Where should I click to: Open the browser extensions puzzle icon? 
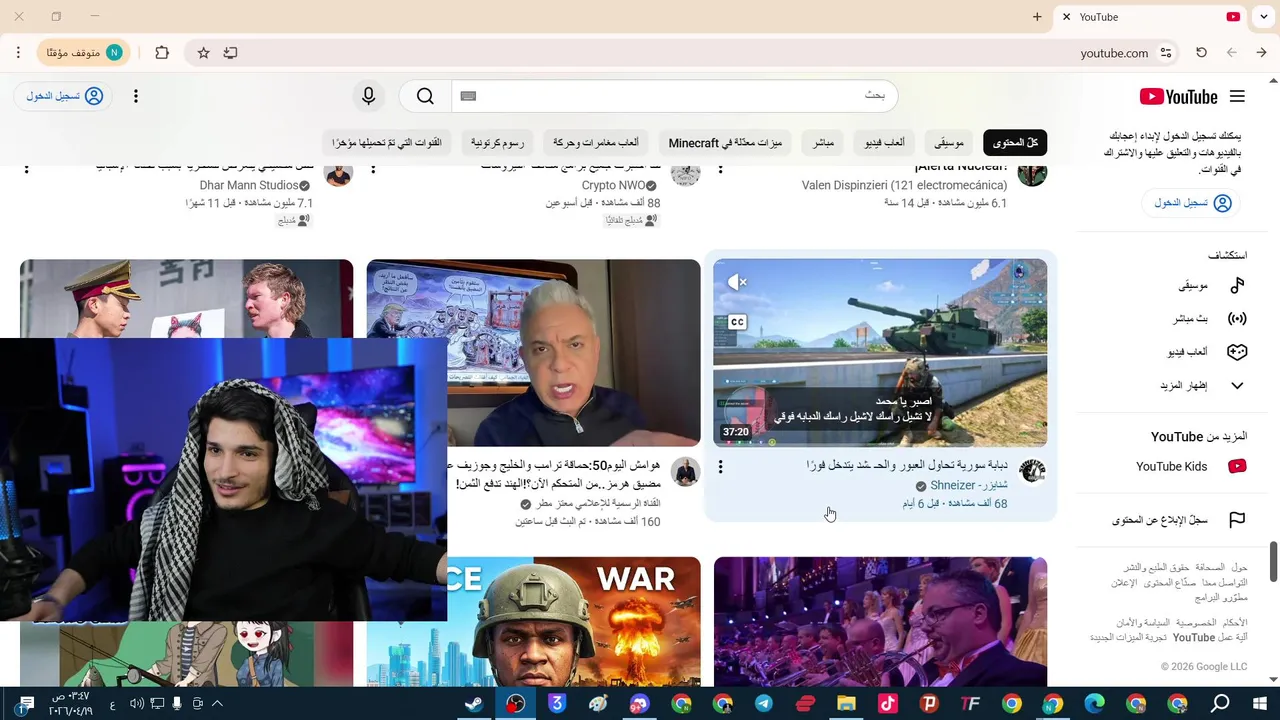coord(162,53)
